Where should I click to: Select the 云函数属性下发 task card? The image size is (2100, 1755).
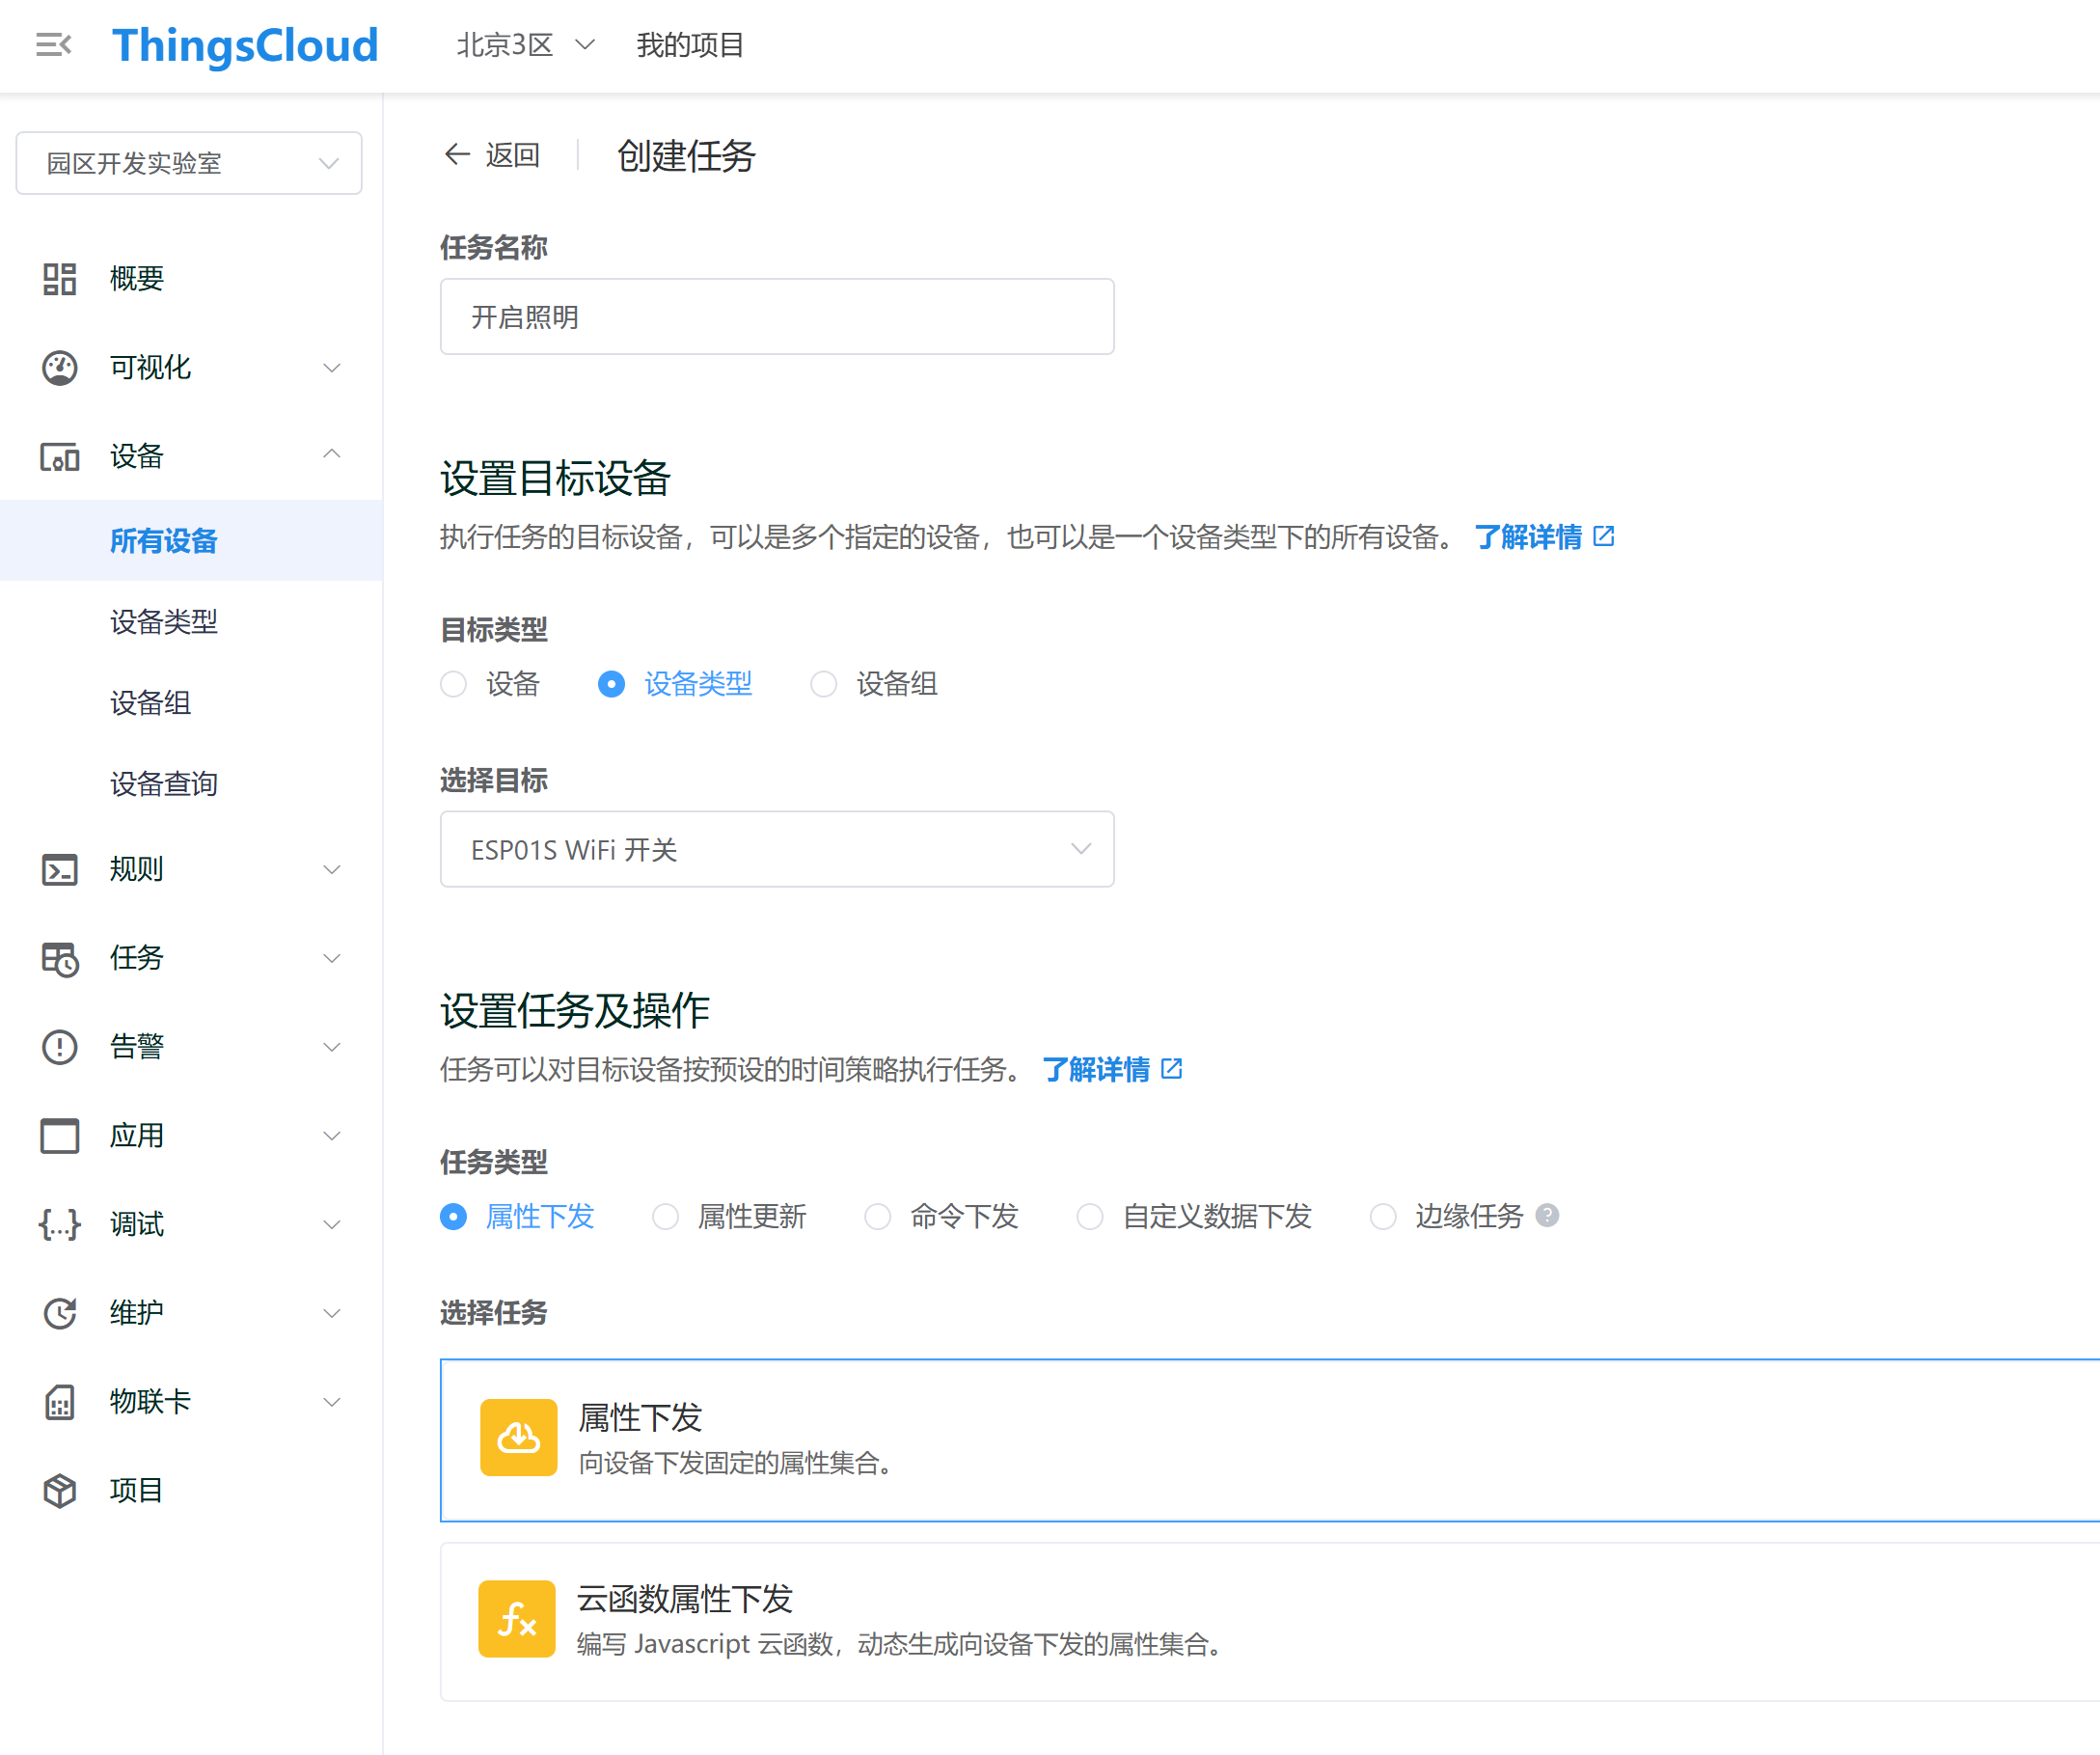[x=1270, y=1621]
